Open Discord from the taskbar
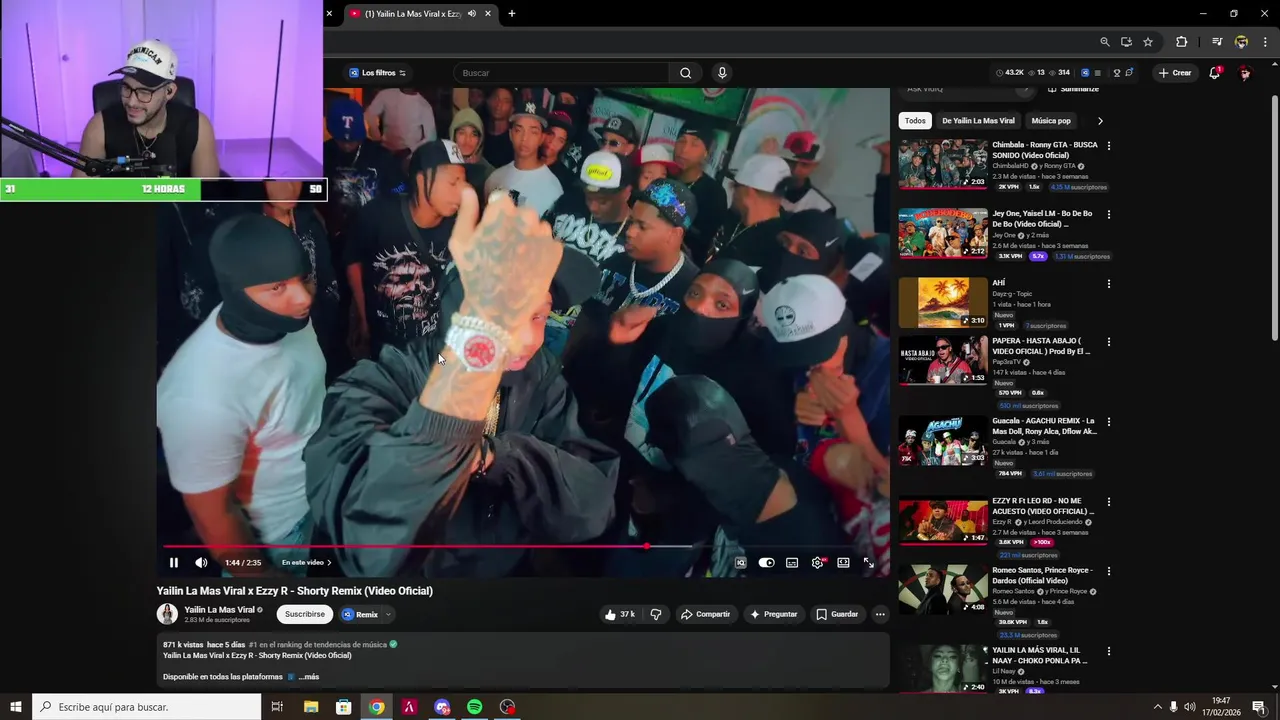 [x=442, y=707]
